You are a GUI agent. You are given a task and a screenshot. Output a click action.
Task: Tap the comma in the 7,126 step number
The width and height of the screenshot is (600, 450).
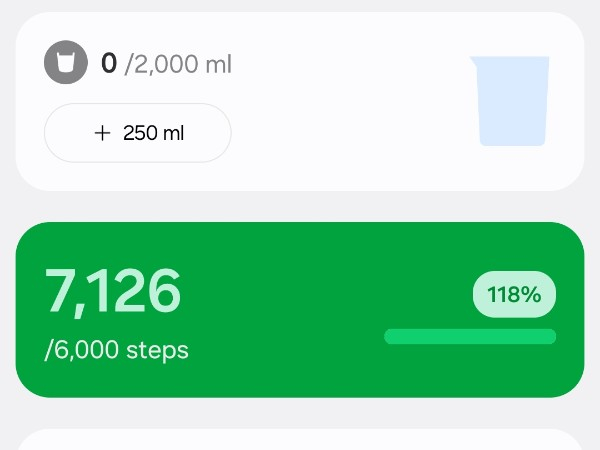82,309
